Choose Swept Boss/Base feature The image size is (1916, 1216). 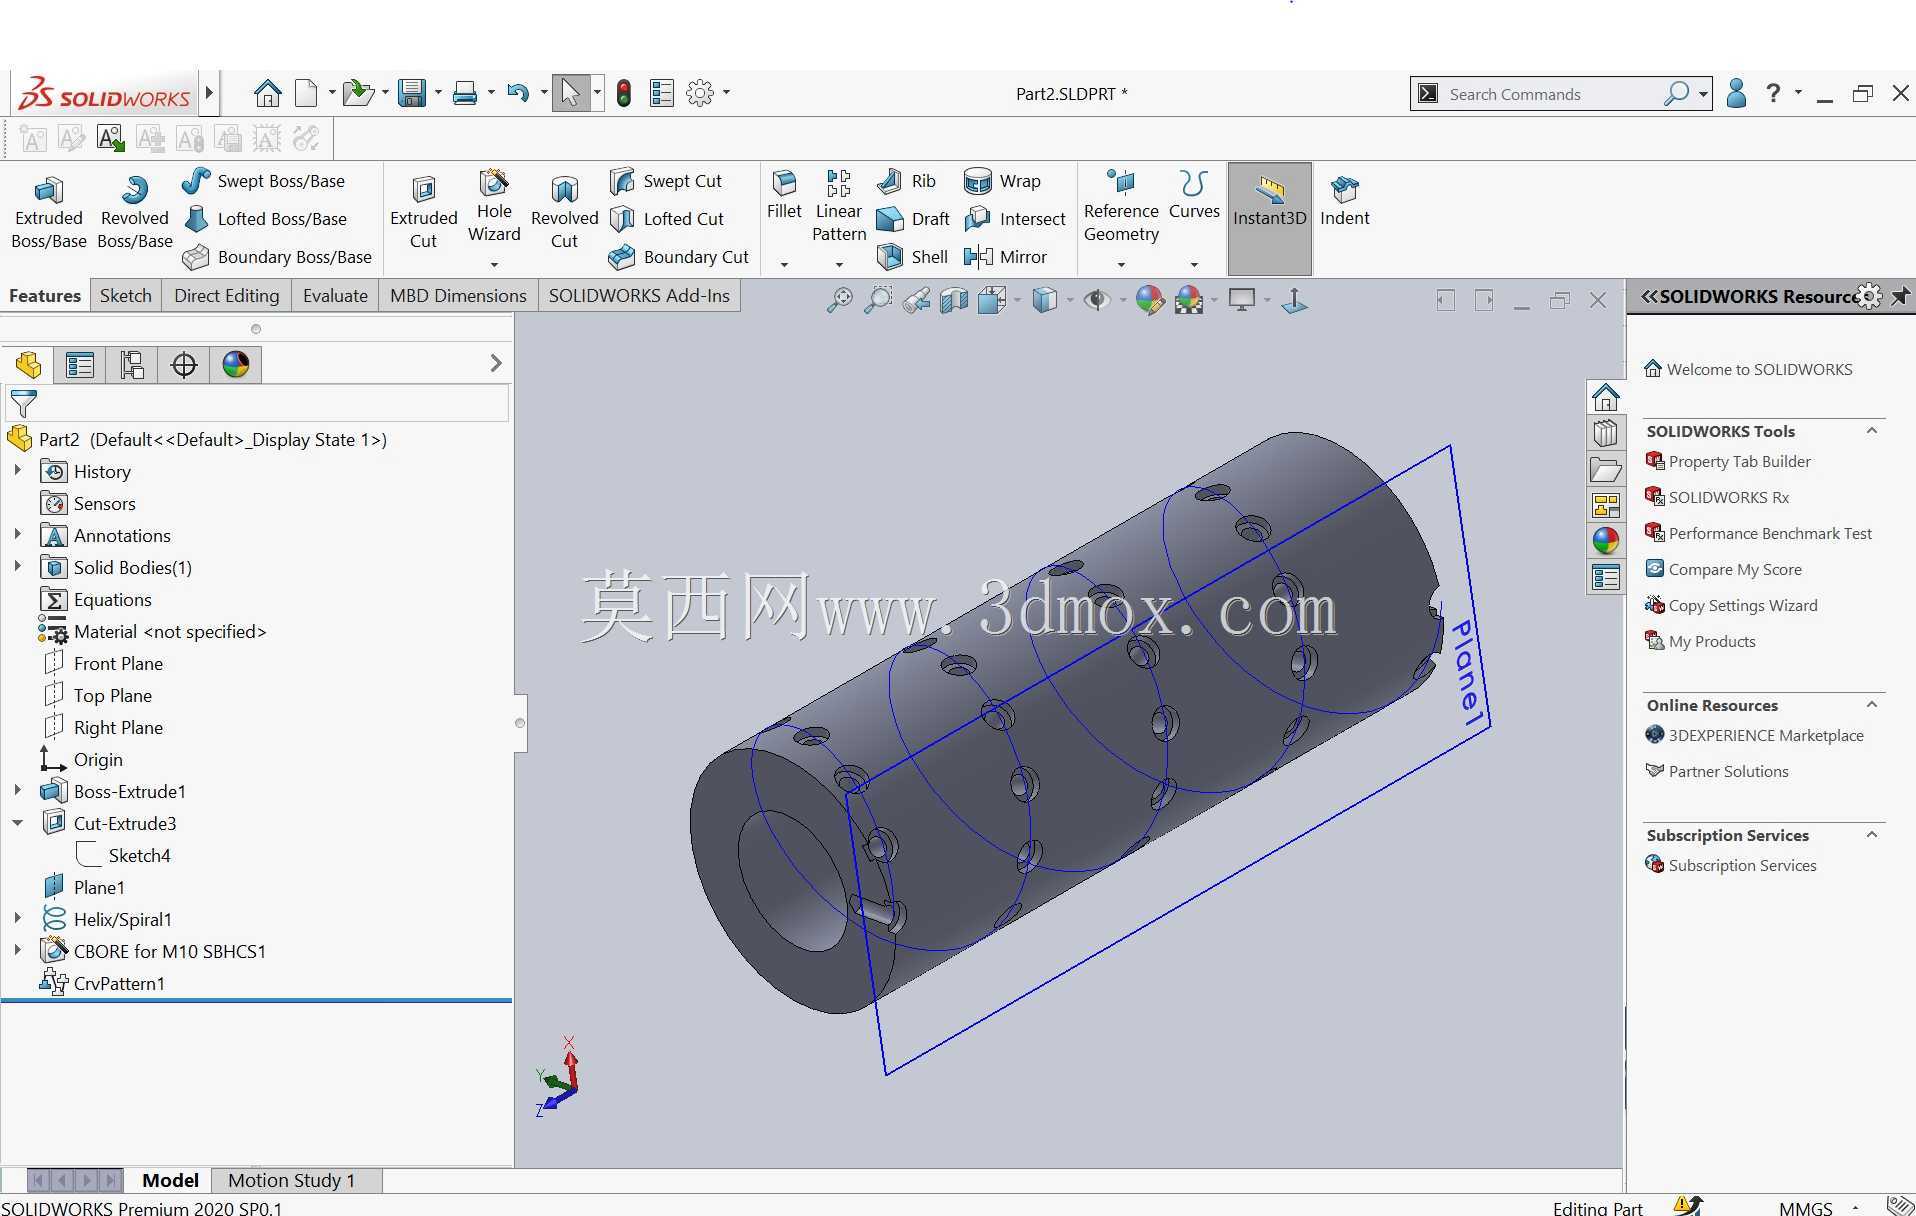264,181
